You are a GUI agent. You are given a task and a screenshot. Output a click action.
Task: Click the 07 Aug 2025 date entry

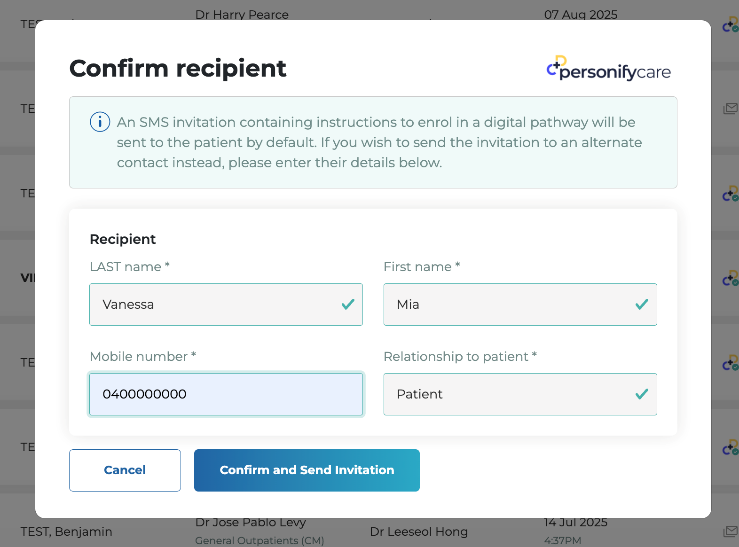[x=580, y=15]
